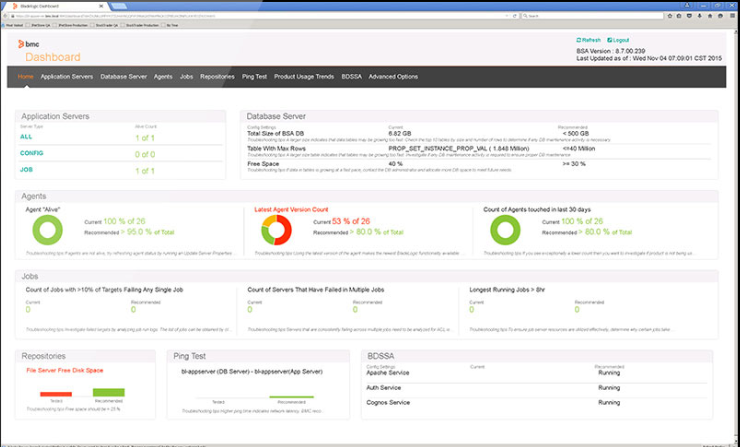Click the CONFIG server type link
Image resolution: width=740 pixels, height=447 pixels.
pos(32,153)
